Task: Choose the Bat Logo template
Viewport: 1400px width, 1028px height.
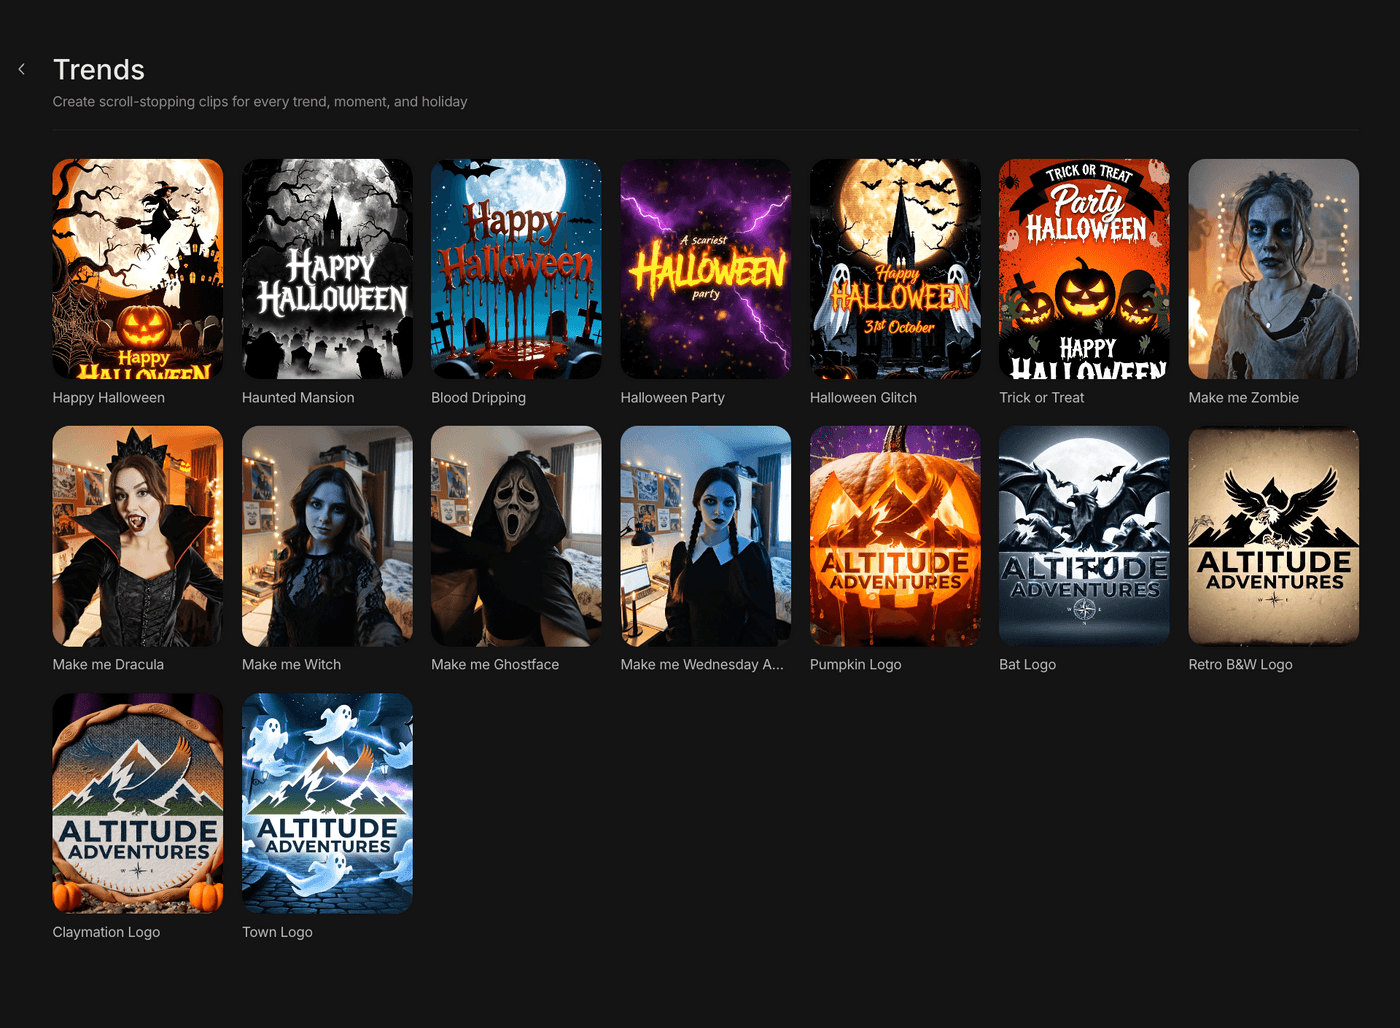Action: point(1084,536)
